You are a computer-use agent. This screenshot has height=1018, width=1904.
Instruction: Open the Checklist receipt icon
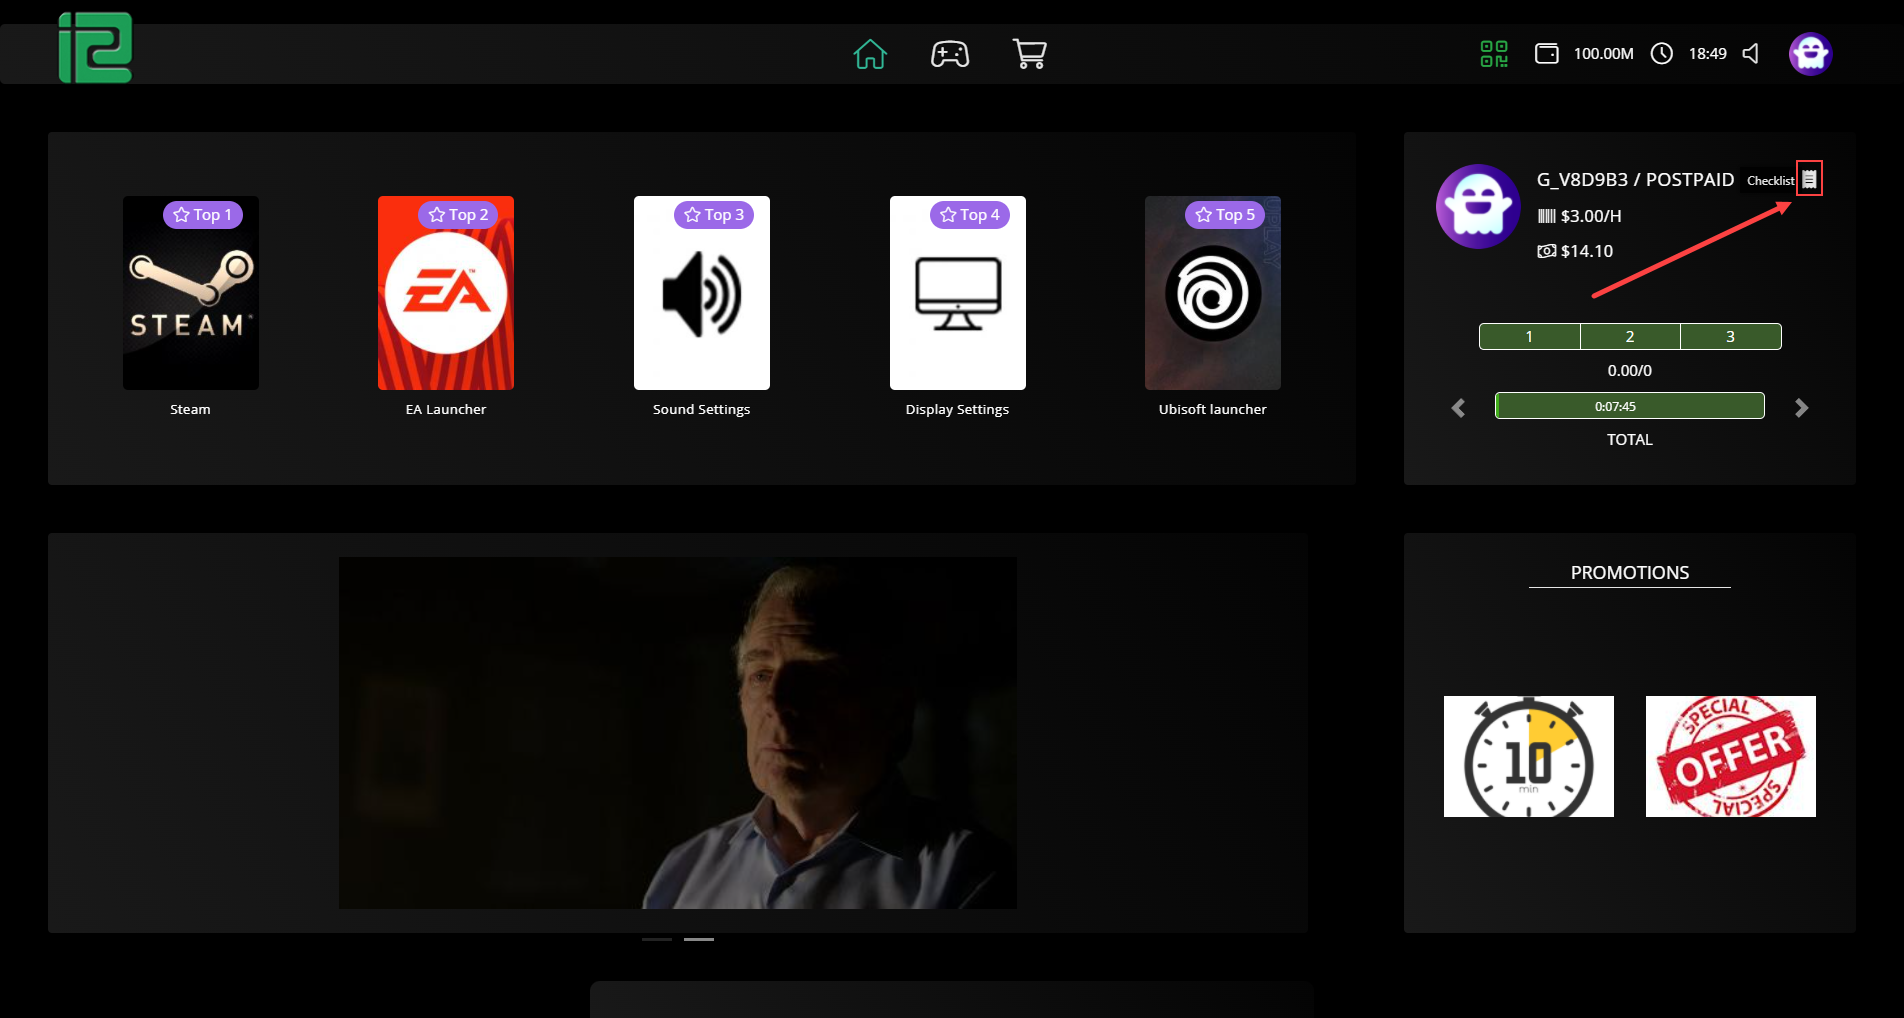1809,179
